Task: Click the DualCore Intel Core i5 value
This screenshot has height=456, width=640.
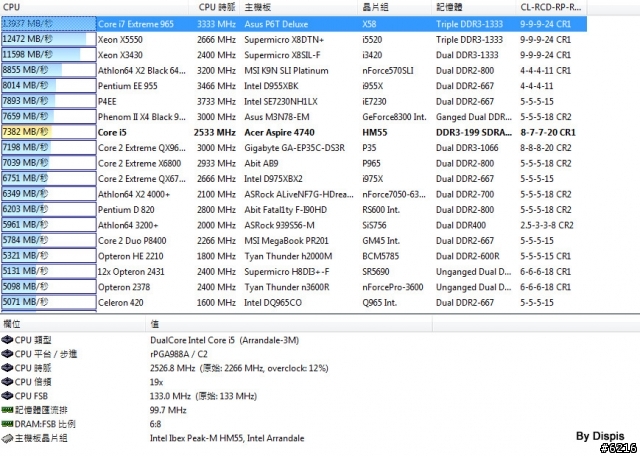Action: 224,340
